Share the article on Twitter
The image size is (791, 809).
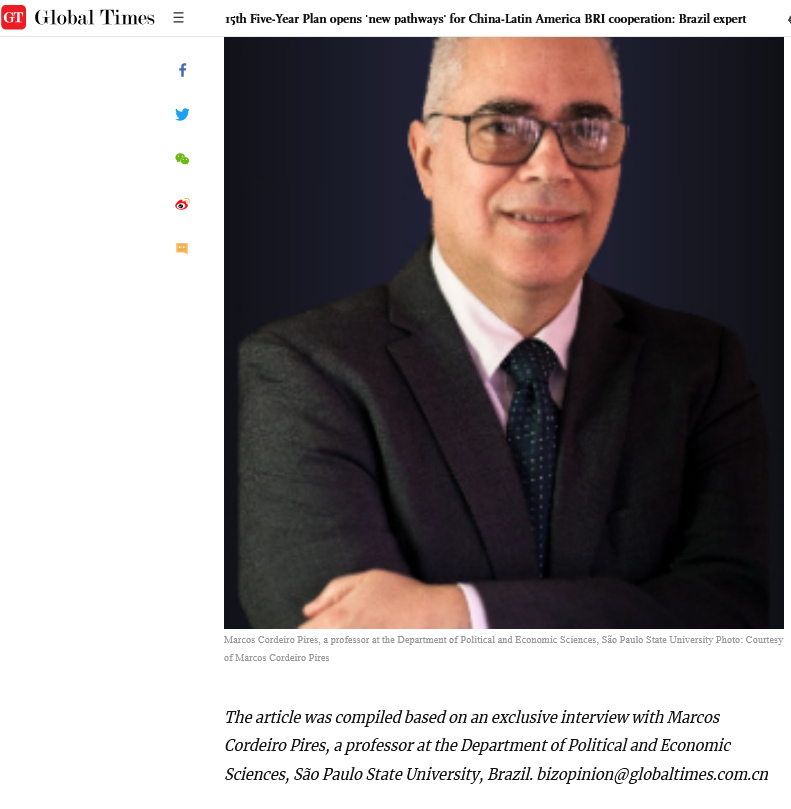[x=182, y=114]
